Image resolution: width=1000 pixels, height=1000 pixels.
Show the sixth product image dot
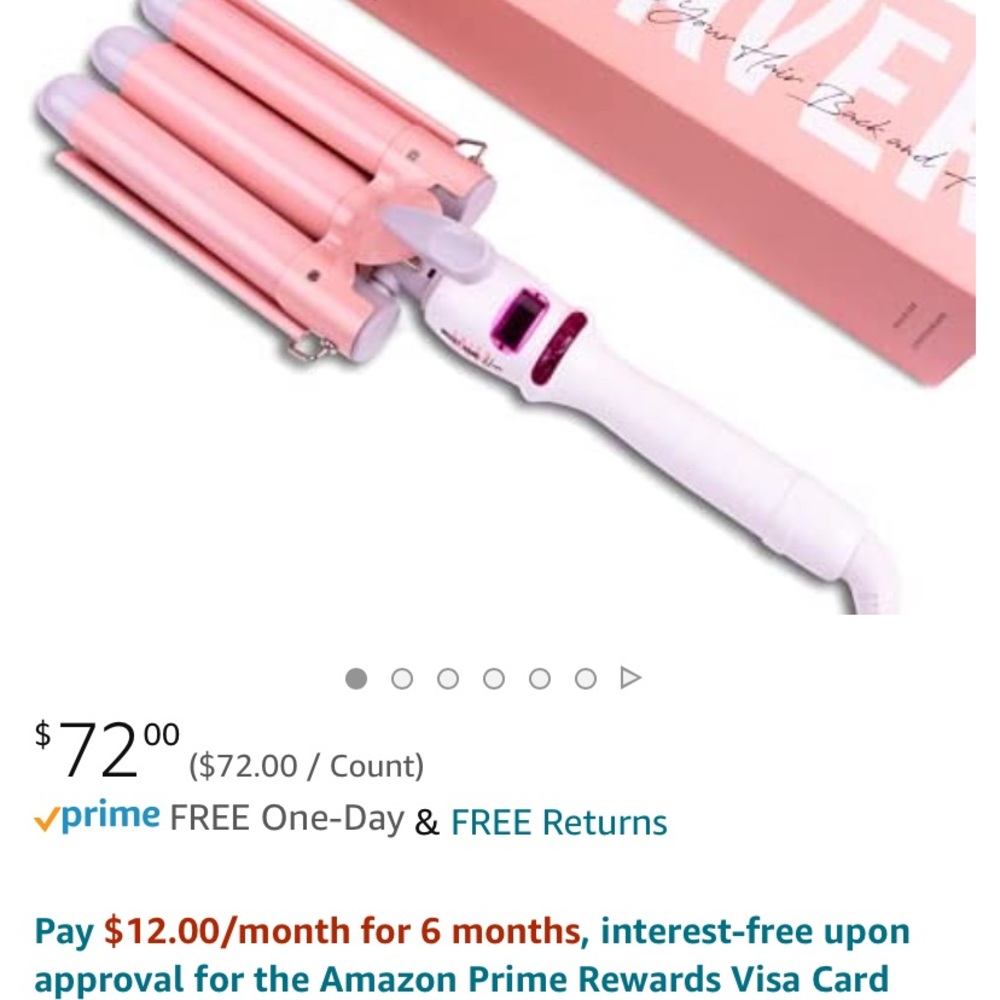(585, 679)
